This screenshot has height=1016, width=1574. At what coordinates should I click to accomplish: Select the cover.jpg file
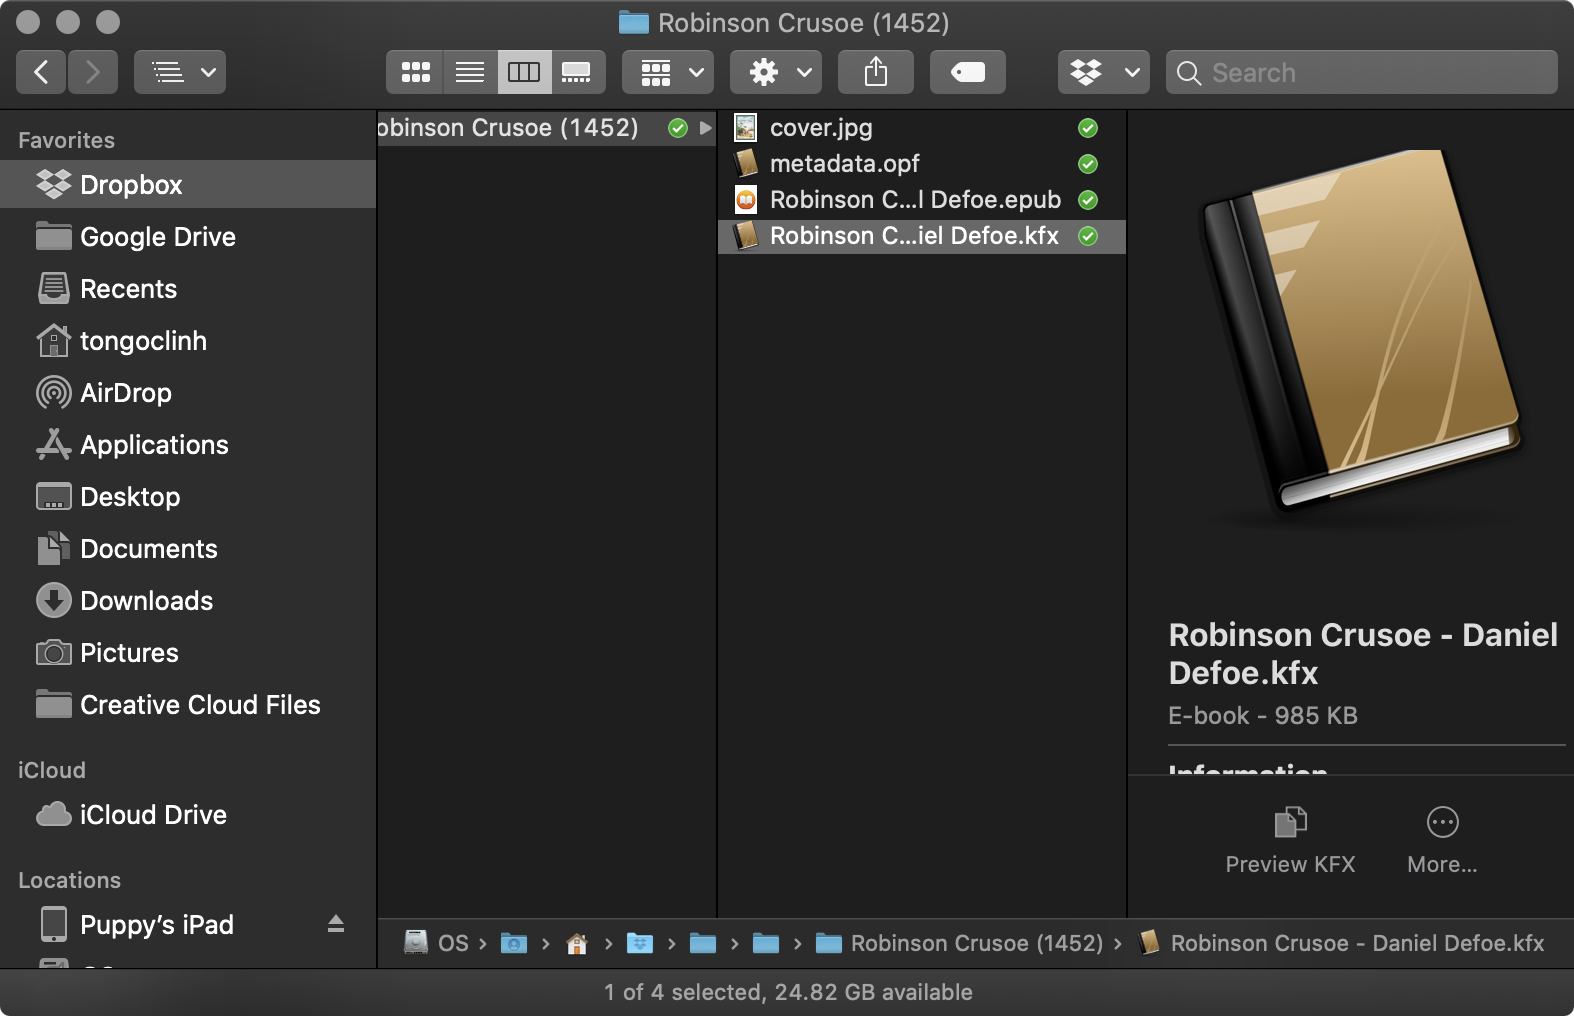pyautogui.click(x=821, y=128)
